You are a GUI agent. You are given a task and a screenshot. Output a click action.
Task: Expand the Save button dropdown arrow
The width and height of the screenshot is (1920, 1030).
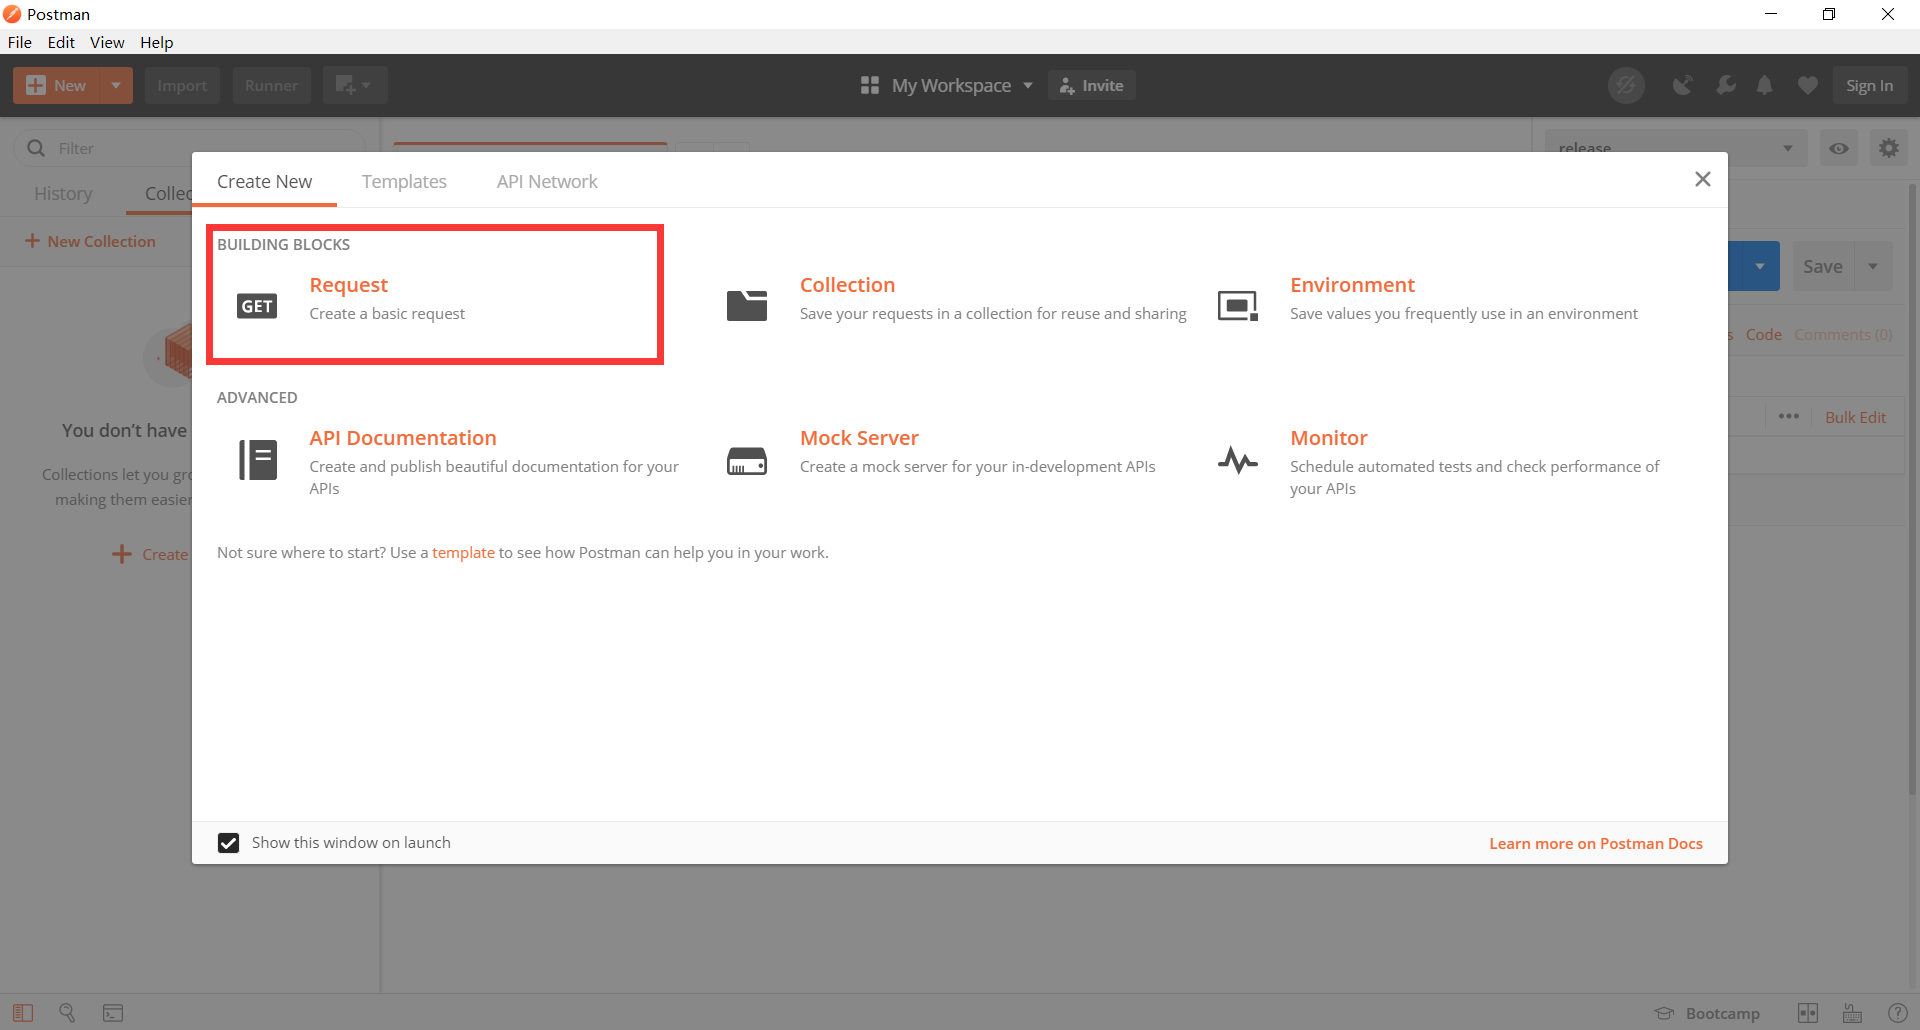1873,266
